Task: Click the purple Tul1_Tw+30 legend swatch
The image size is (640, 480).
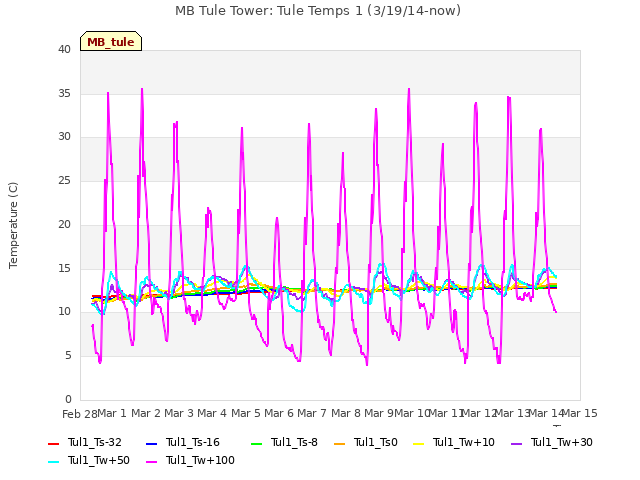Action: 516,443
